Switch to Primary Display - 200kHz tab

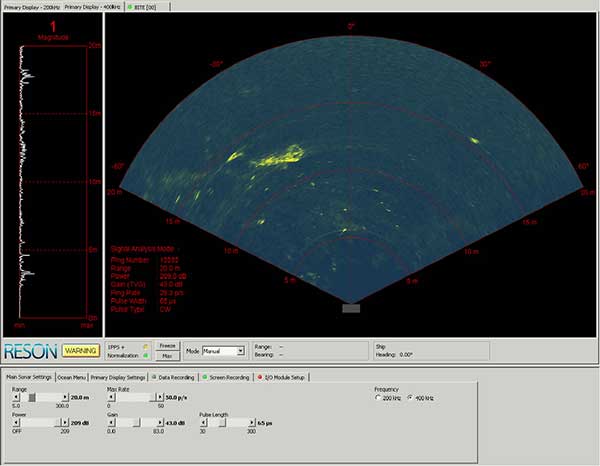[x=32, y=5]
